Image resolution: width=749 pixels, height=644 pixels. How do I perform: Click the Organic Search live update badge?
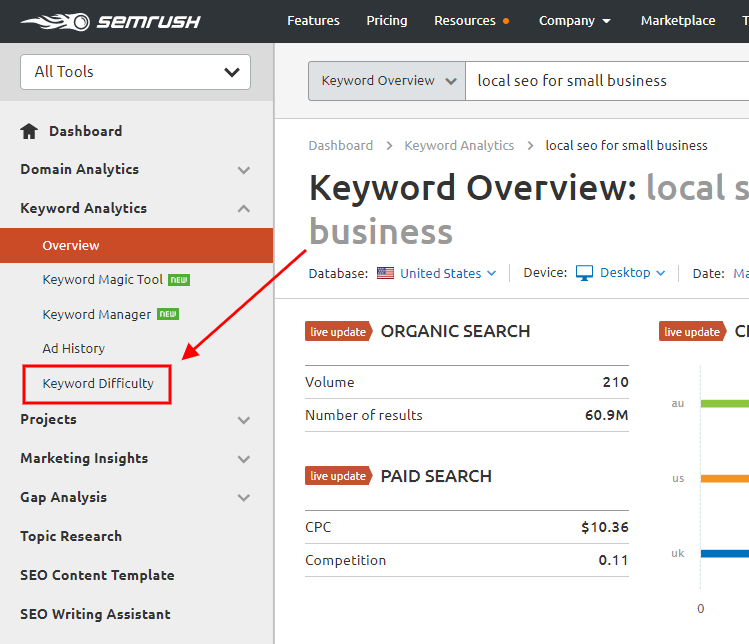coord(338,332)
